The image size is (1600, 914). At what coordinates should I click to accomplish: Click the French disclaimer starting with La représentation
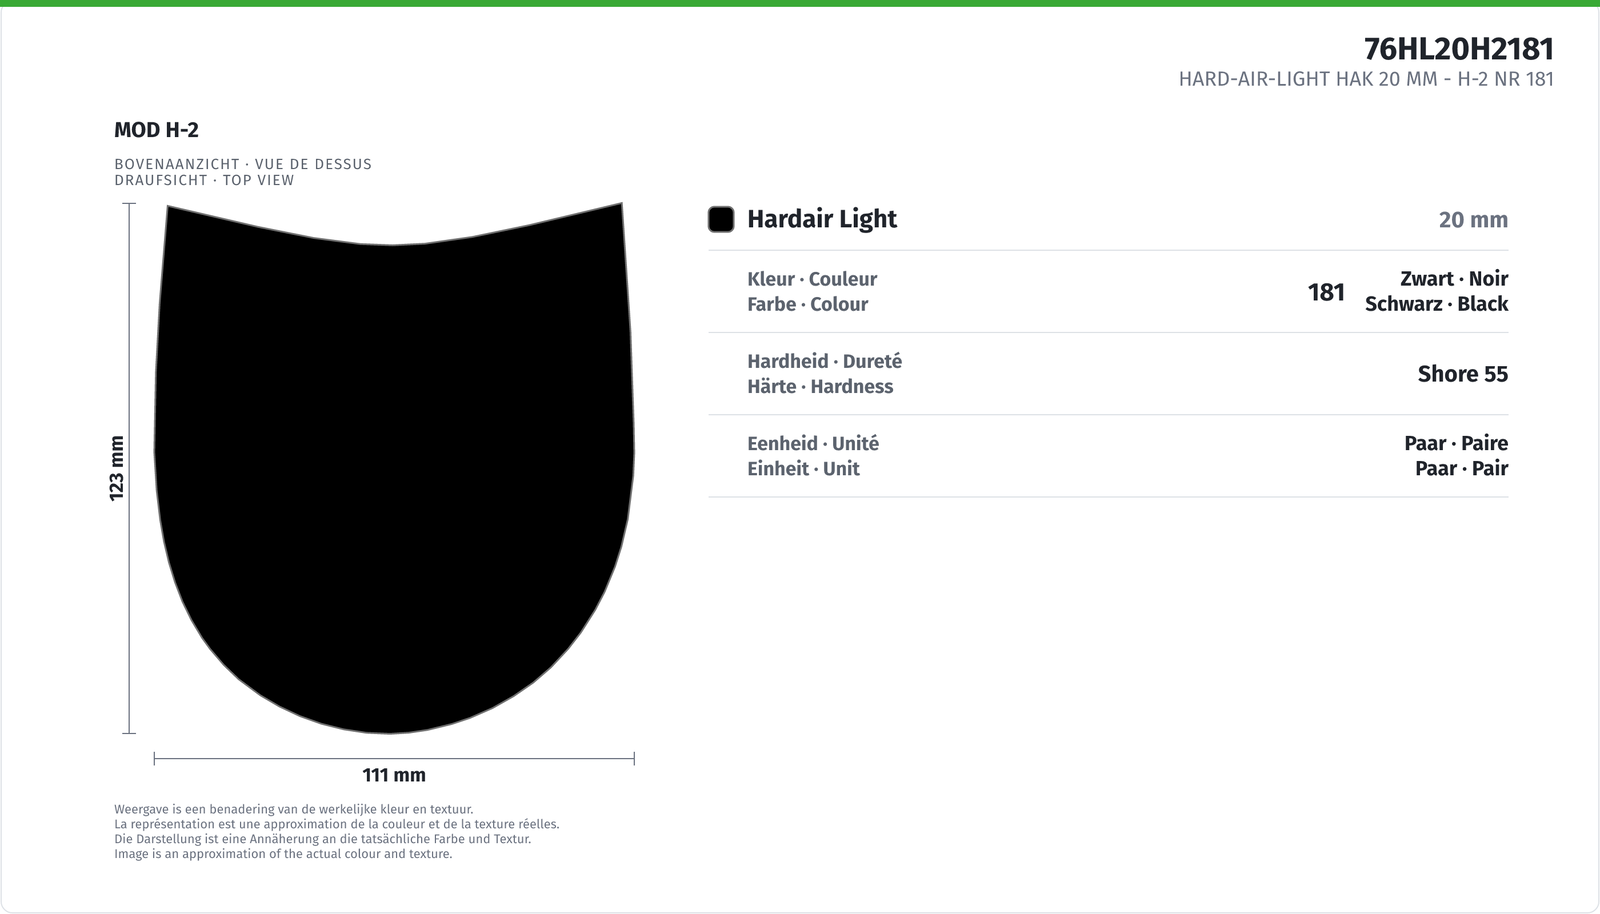click(x=337, y=825)
